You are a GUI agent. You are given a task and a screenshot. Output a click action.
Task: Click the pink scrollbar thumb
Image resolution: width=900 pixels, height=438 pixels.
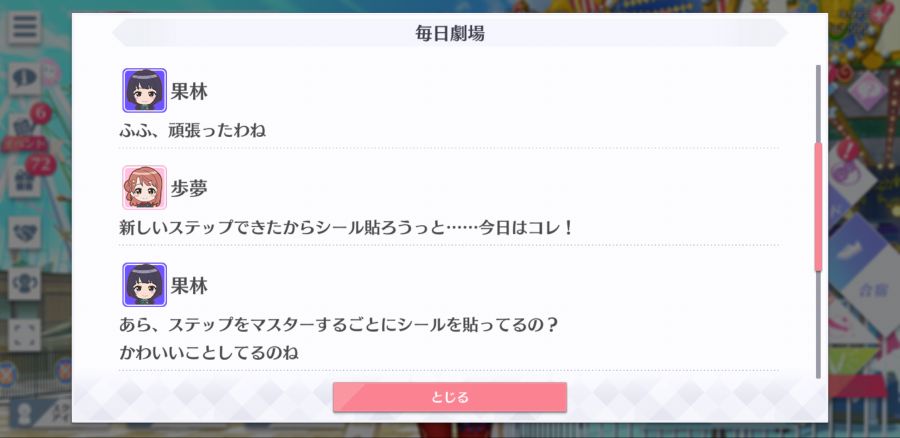818,206
